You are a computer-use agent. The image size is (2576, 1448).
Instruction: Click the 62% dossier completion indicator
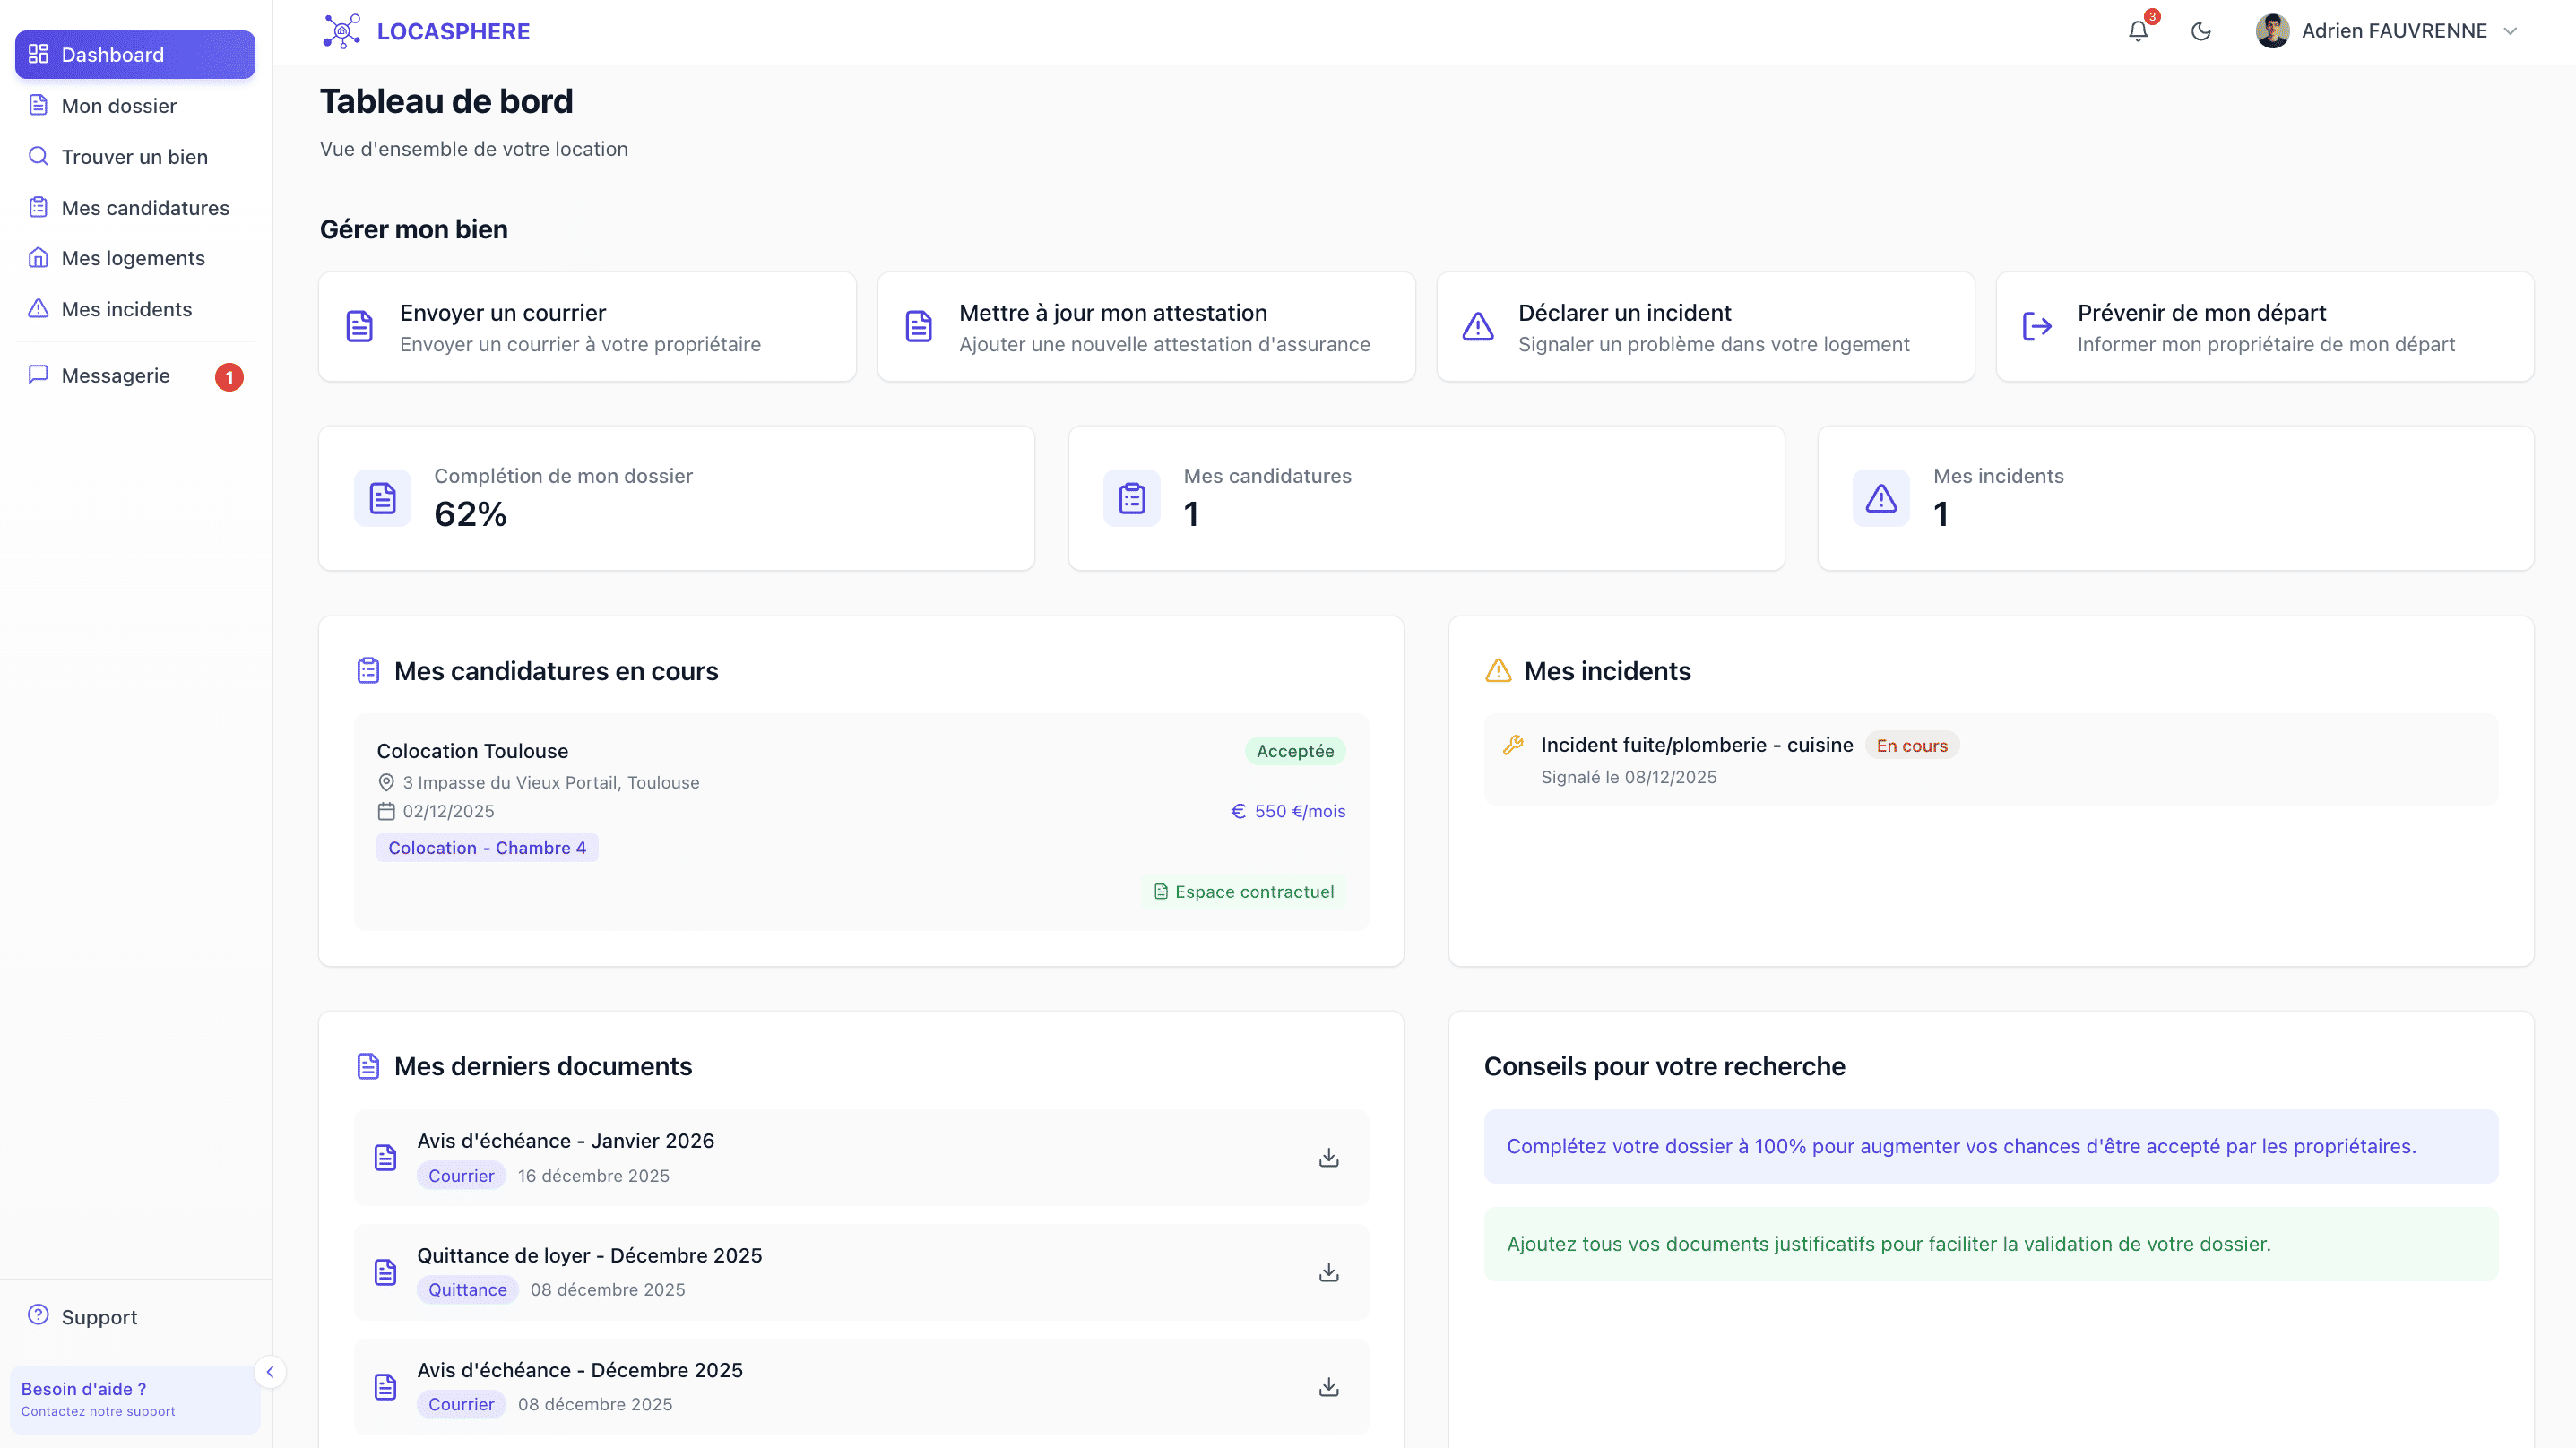coord(471,513)
